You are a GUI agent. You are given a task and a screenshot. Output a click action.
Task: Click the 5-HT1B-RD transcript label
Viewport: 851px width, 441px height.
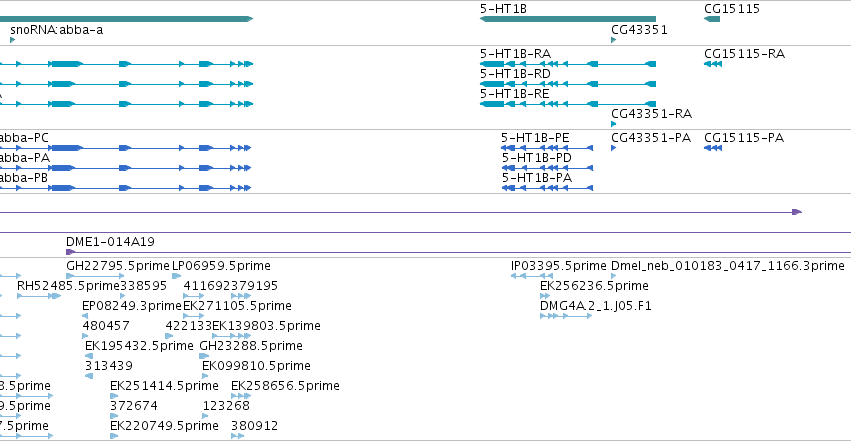(x=515, y=74)
